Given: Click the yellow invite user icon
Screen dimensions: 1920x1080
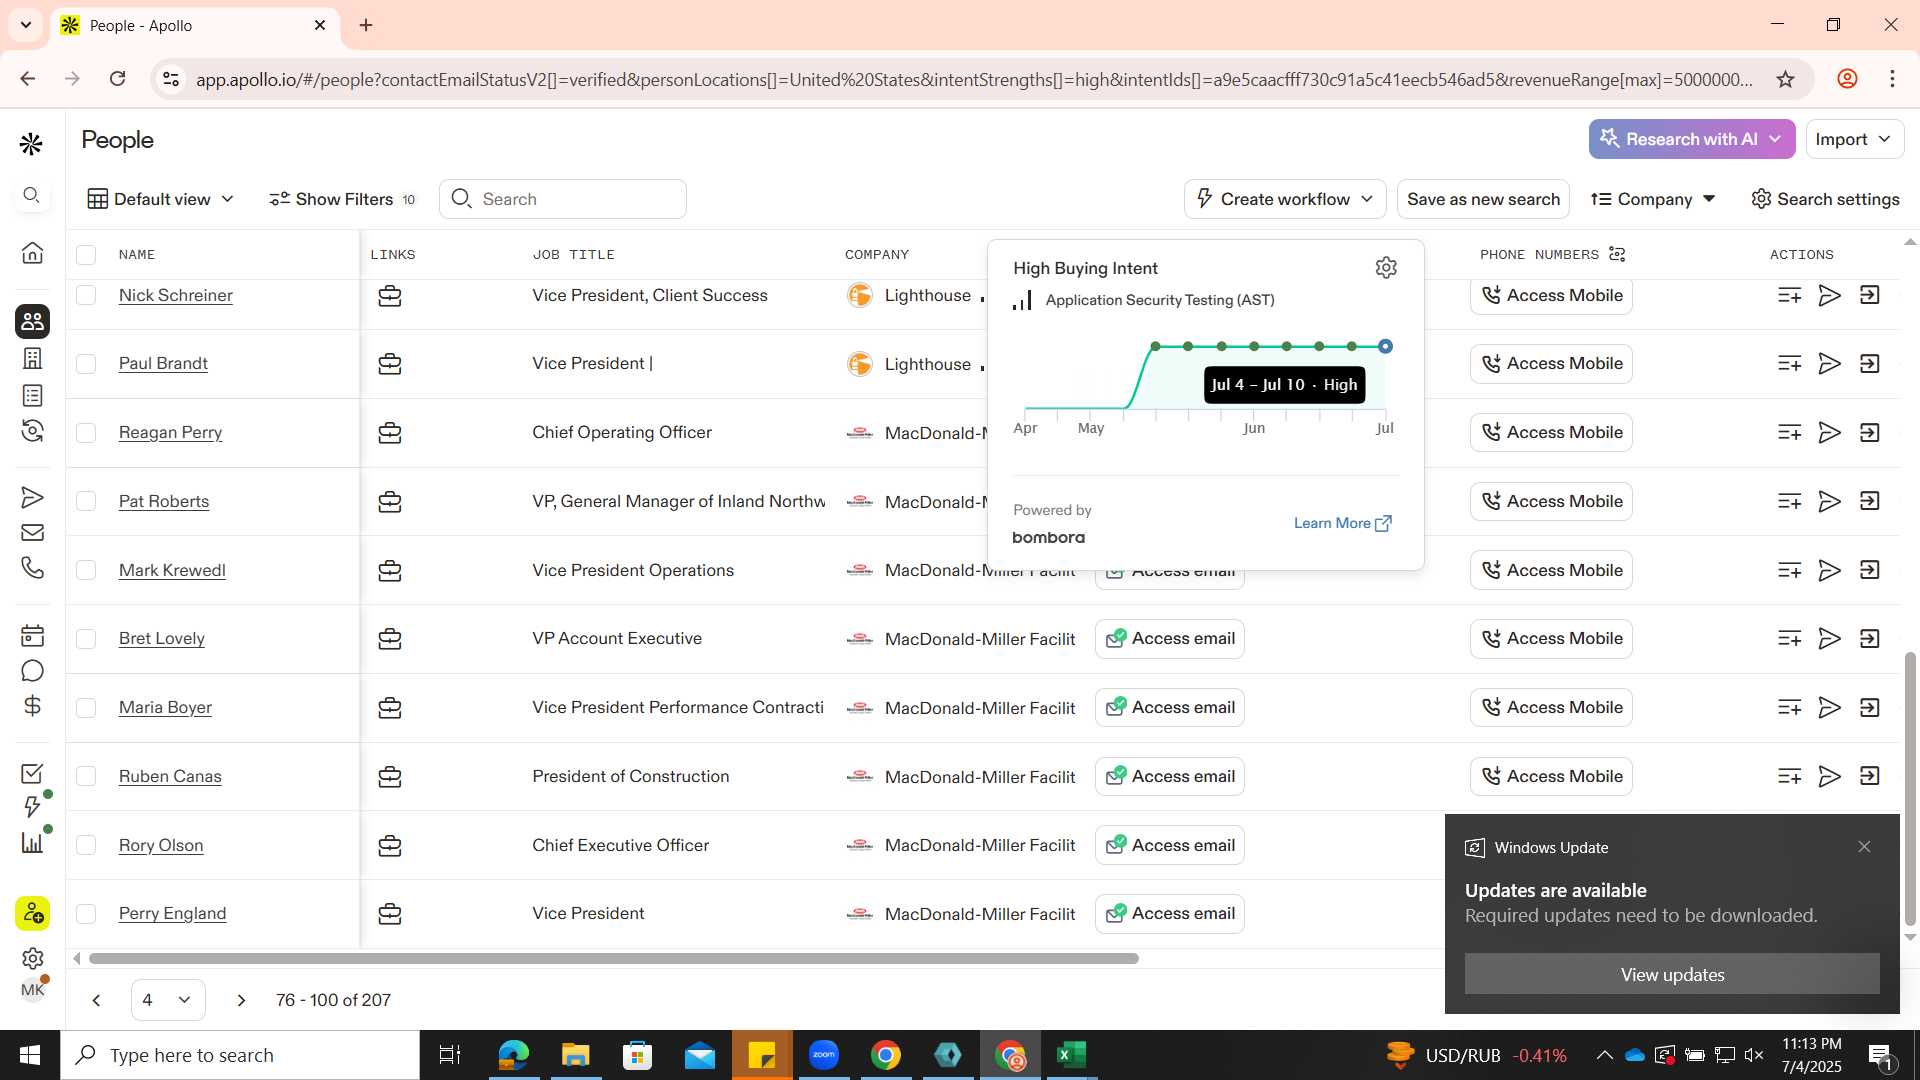Looking at the screenshot, I should [32, 913].
